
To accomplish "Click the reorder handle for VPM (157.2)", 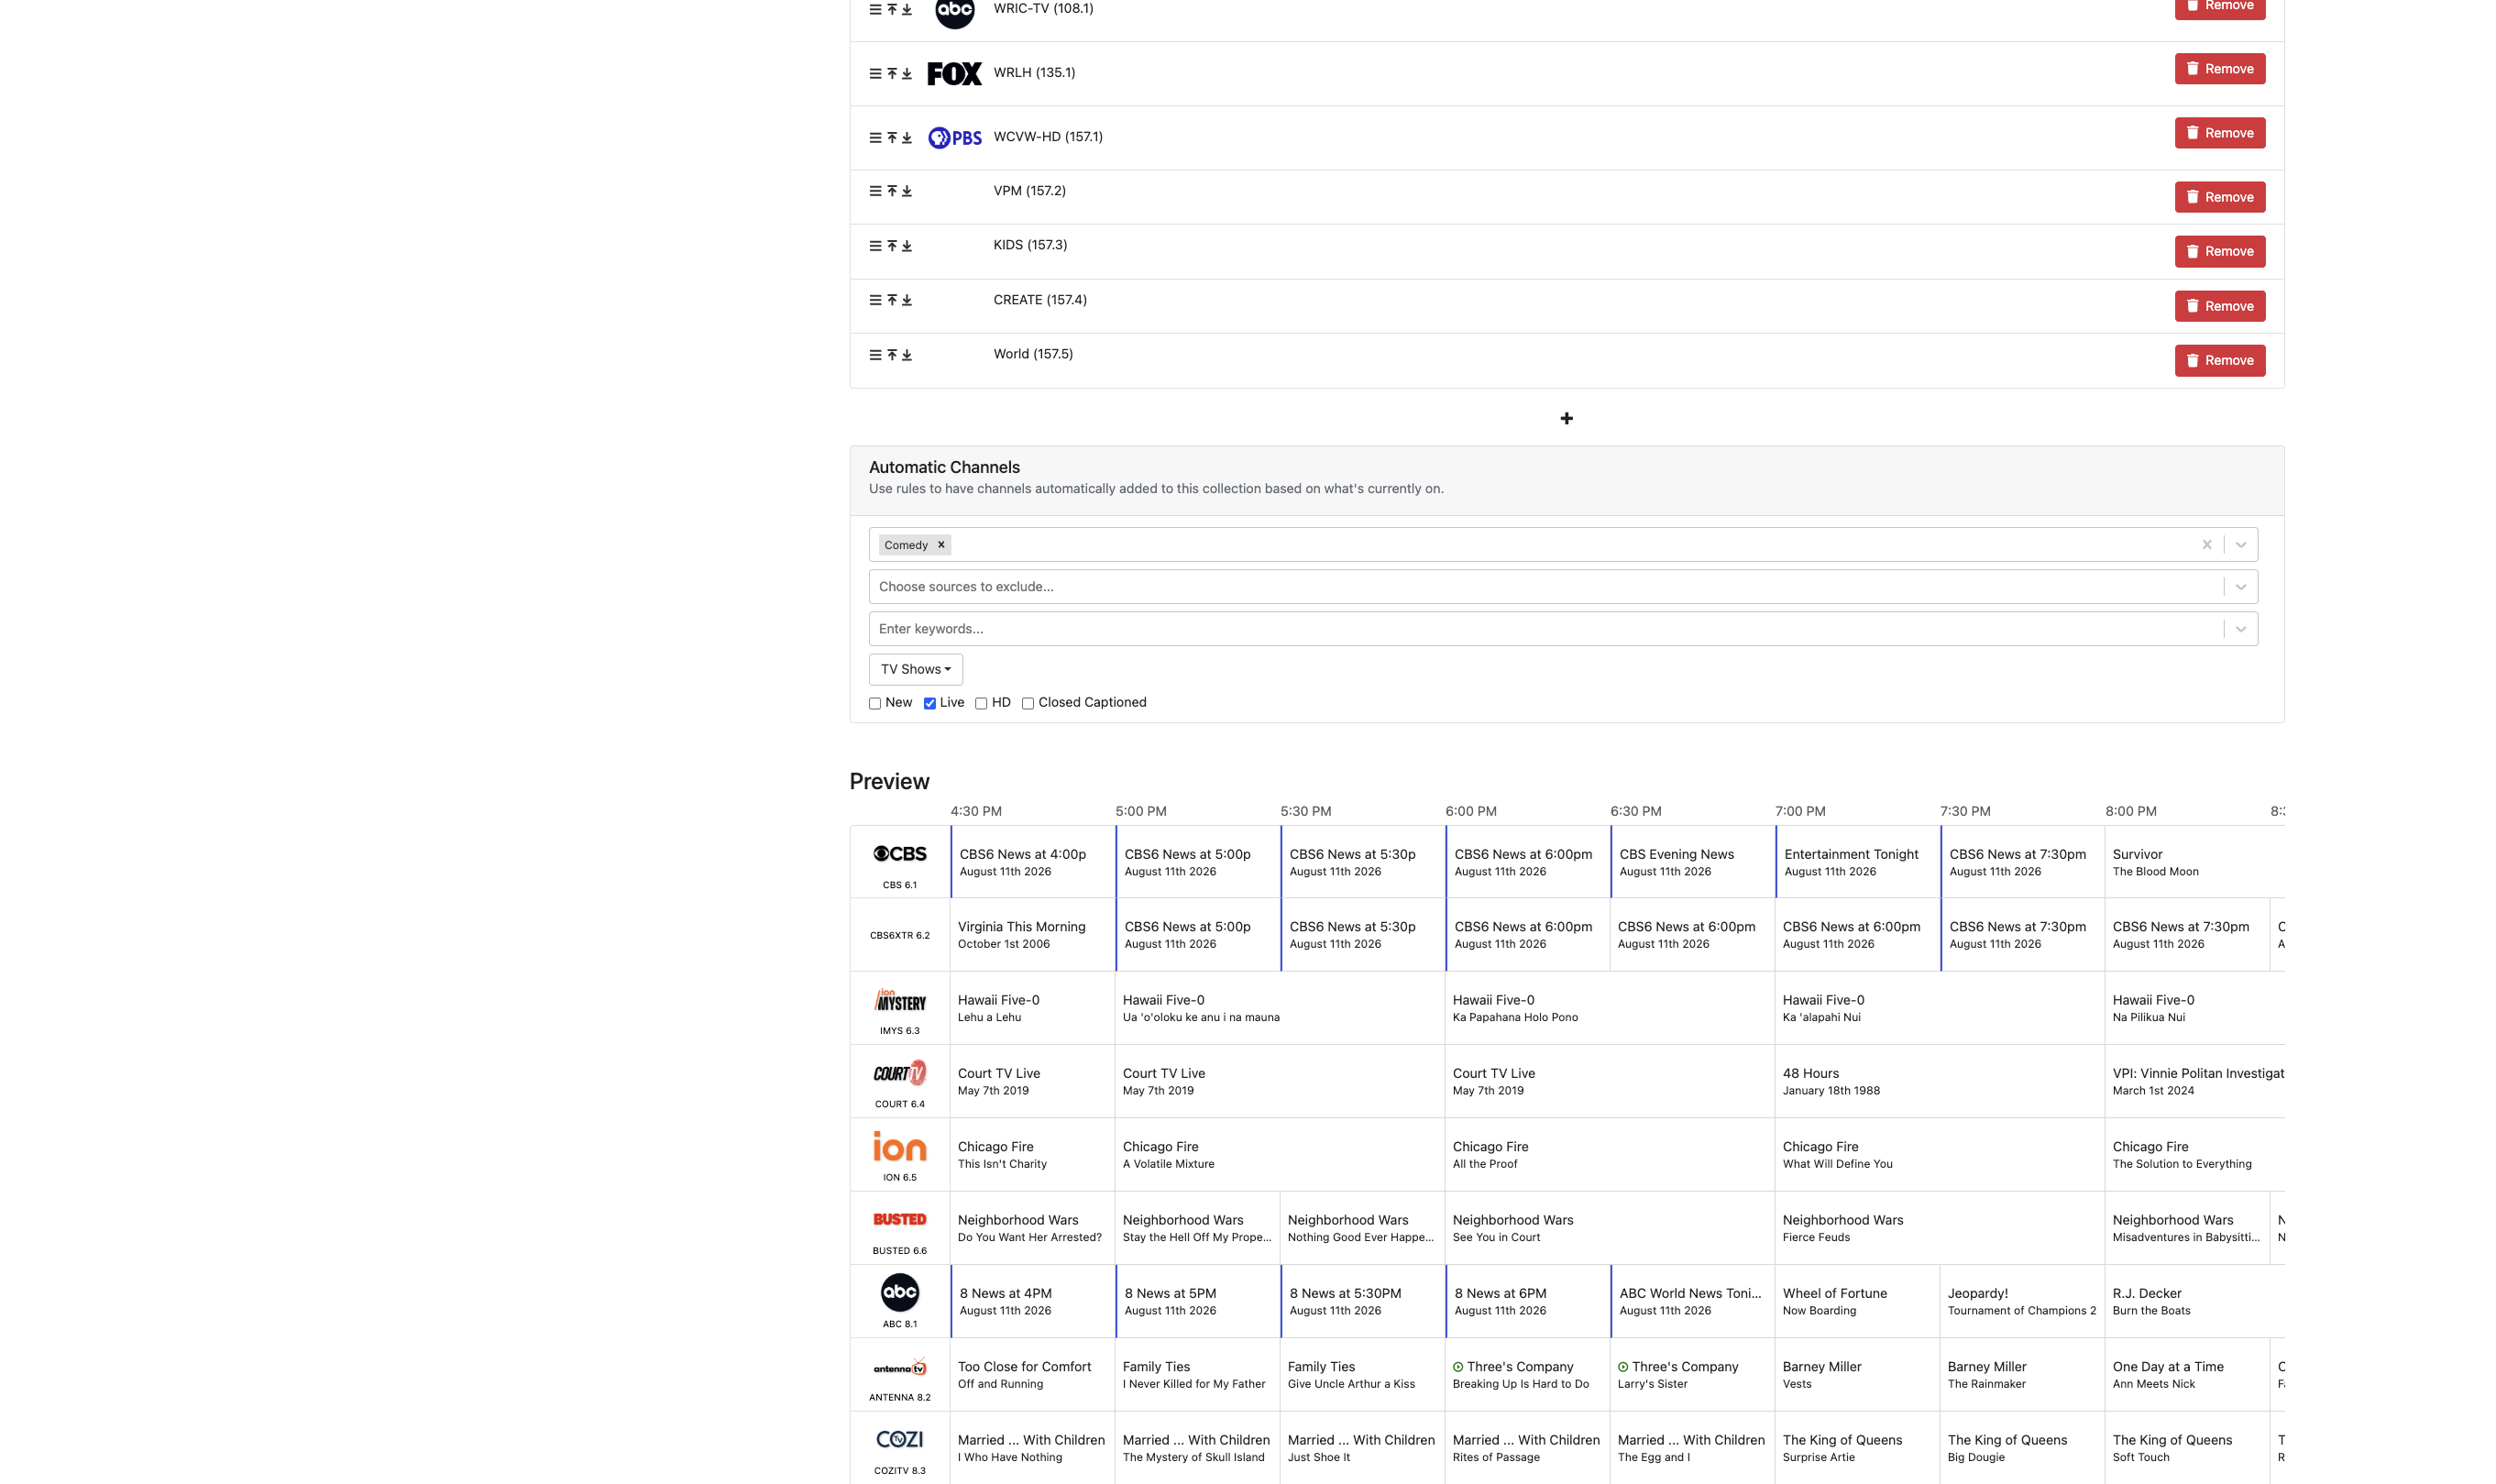I will [875, 191].
